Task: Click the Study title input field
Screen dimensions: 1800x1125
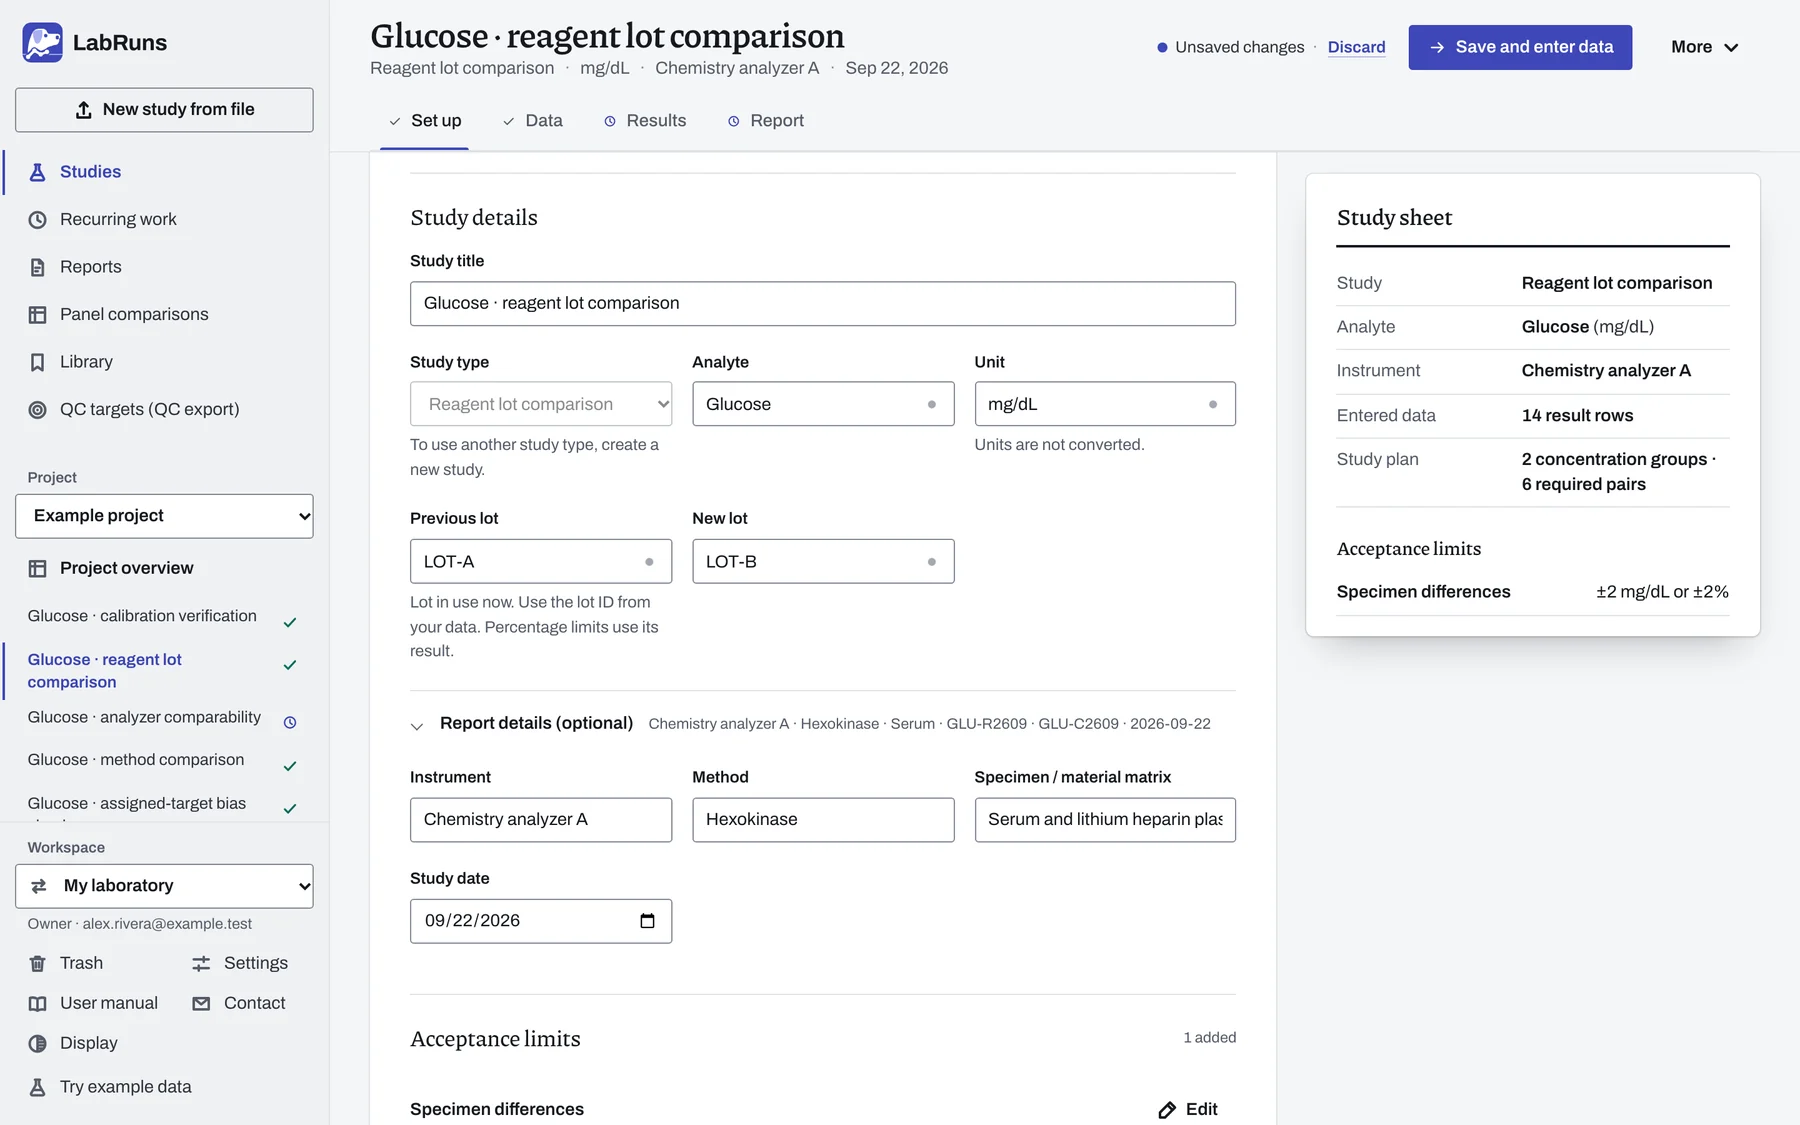Action: click(x=823, y=304)
